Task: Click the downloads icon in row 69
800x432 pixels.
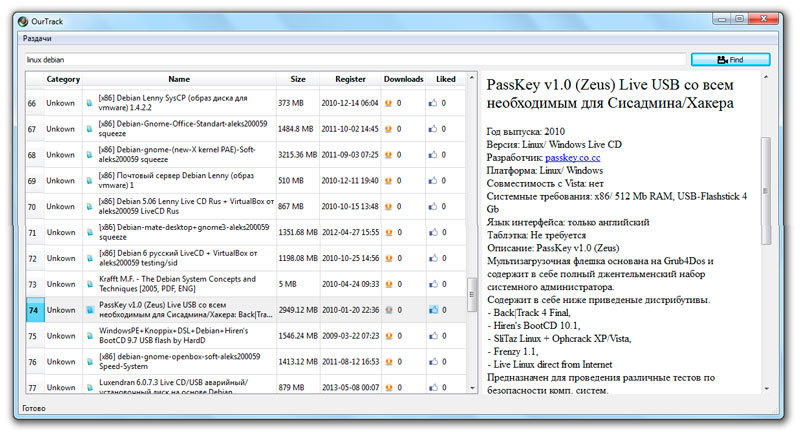Action: coord(388,181)
